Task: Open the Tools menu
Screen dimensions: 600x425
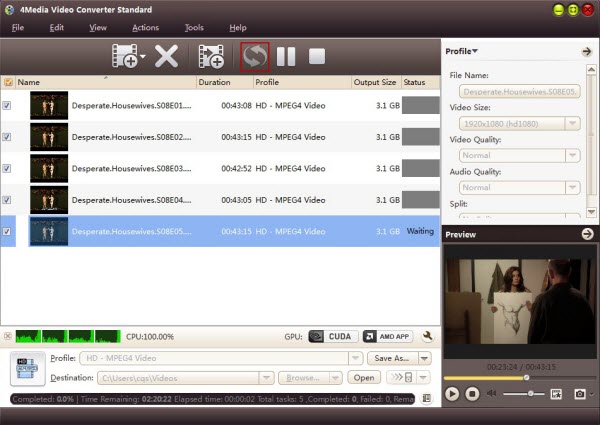Action: [194, 27]
